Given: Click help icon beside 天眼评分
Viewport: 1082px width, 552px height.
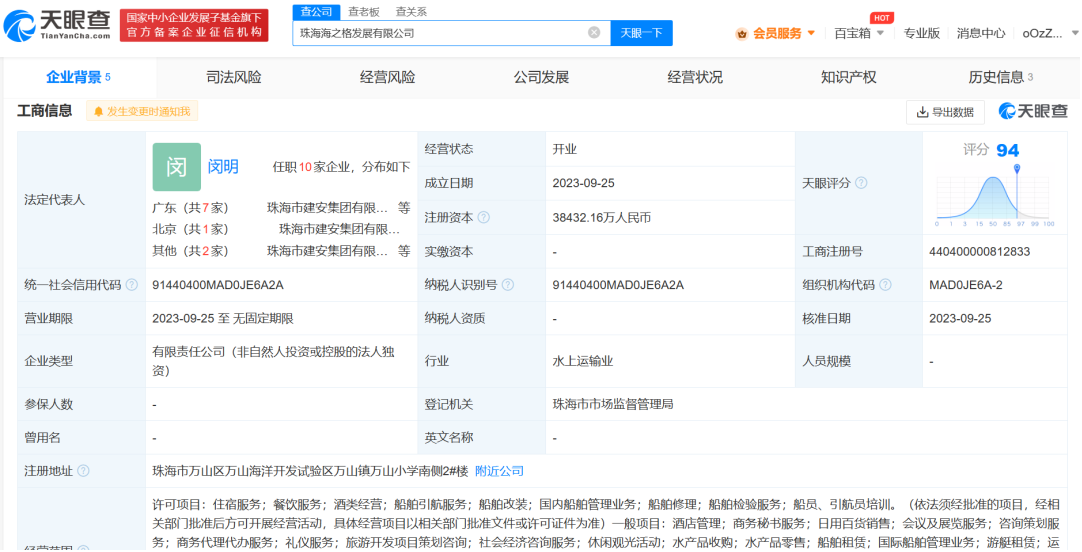Looking at the screenshot, I should coord(861,183).
